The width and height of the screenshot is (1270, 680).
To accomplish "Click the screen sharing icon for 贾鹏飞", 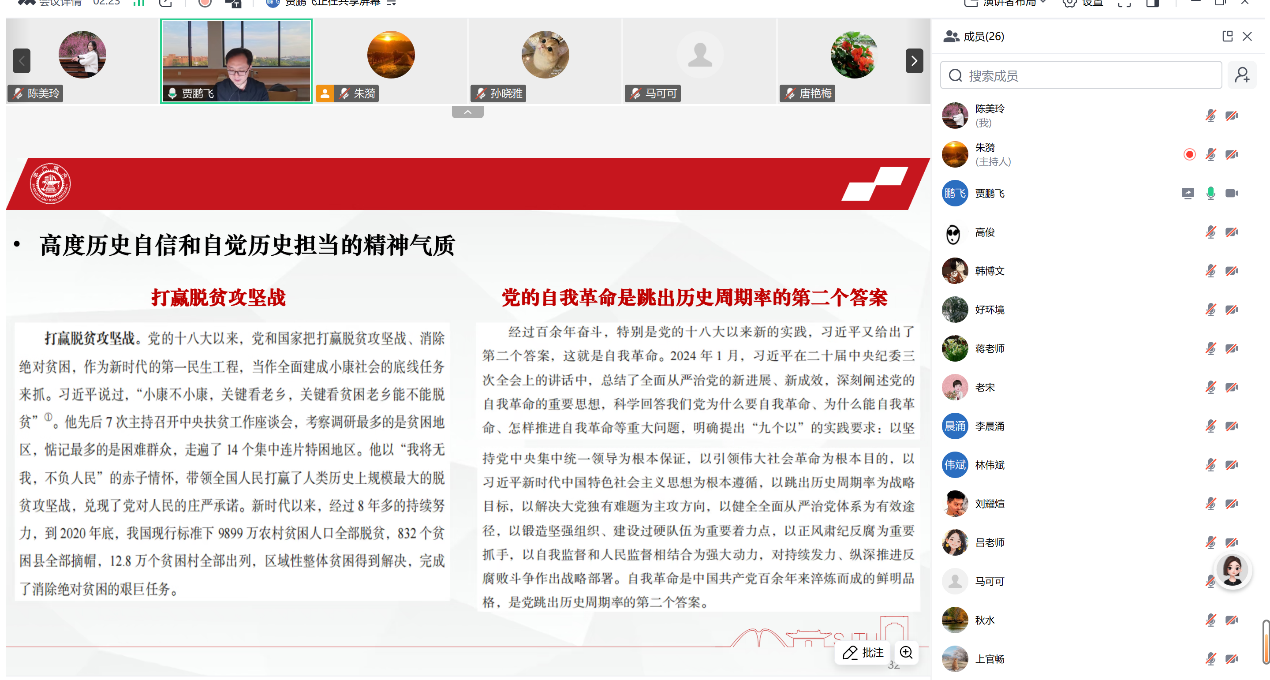I will point(1188,193).
